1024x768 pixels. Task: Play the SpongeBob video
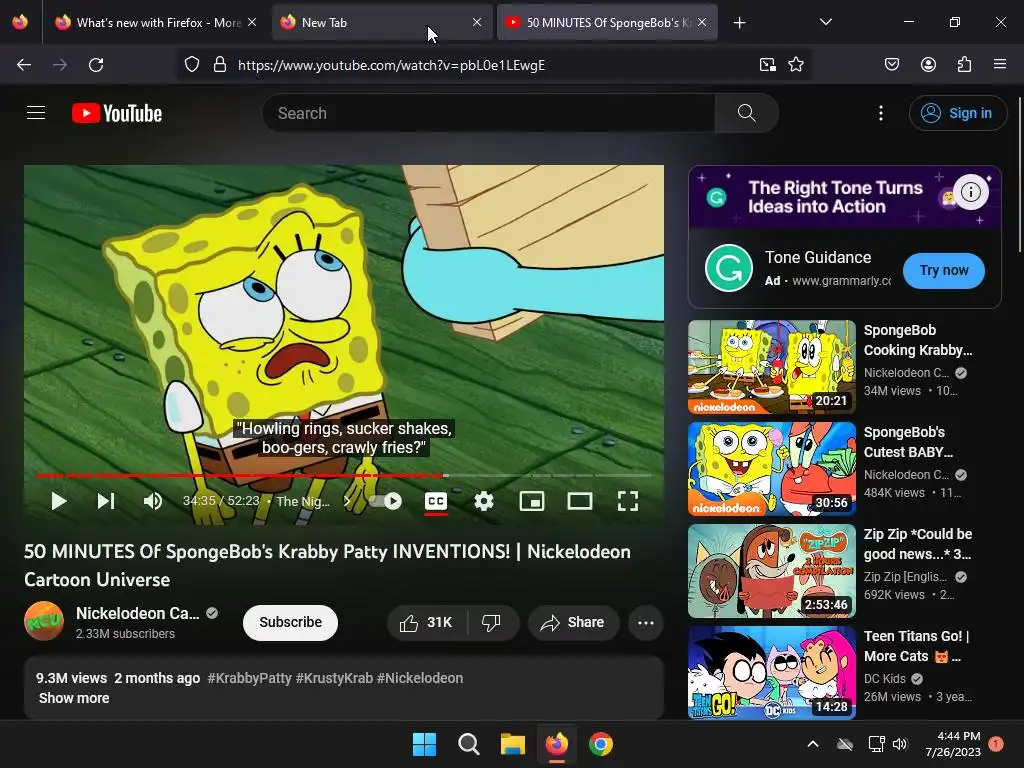(x=59, y=501)
